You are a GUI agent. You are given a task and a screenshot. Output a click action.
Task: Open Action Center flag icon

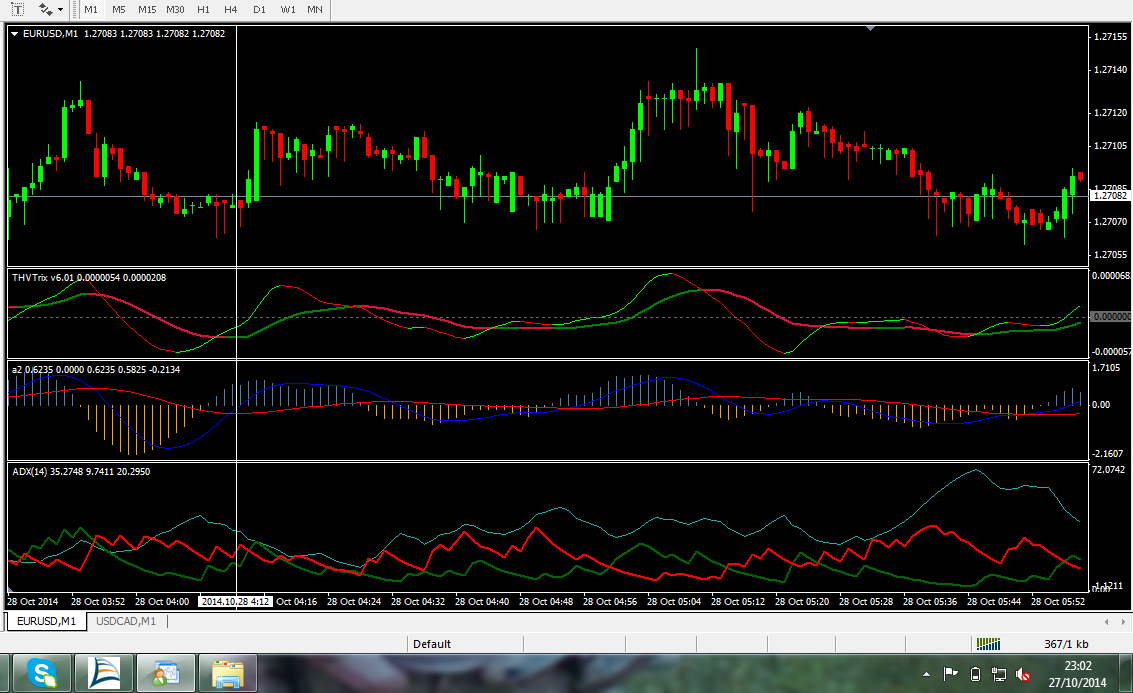(x=950, y=674)
